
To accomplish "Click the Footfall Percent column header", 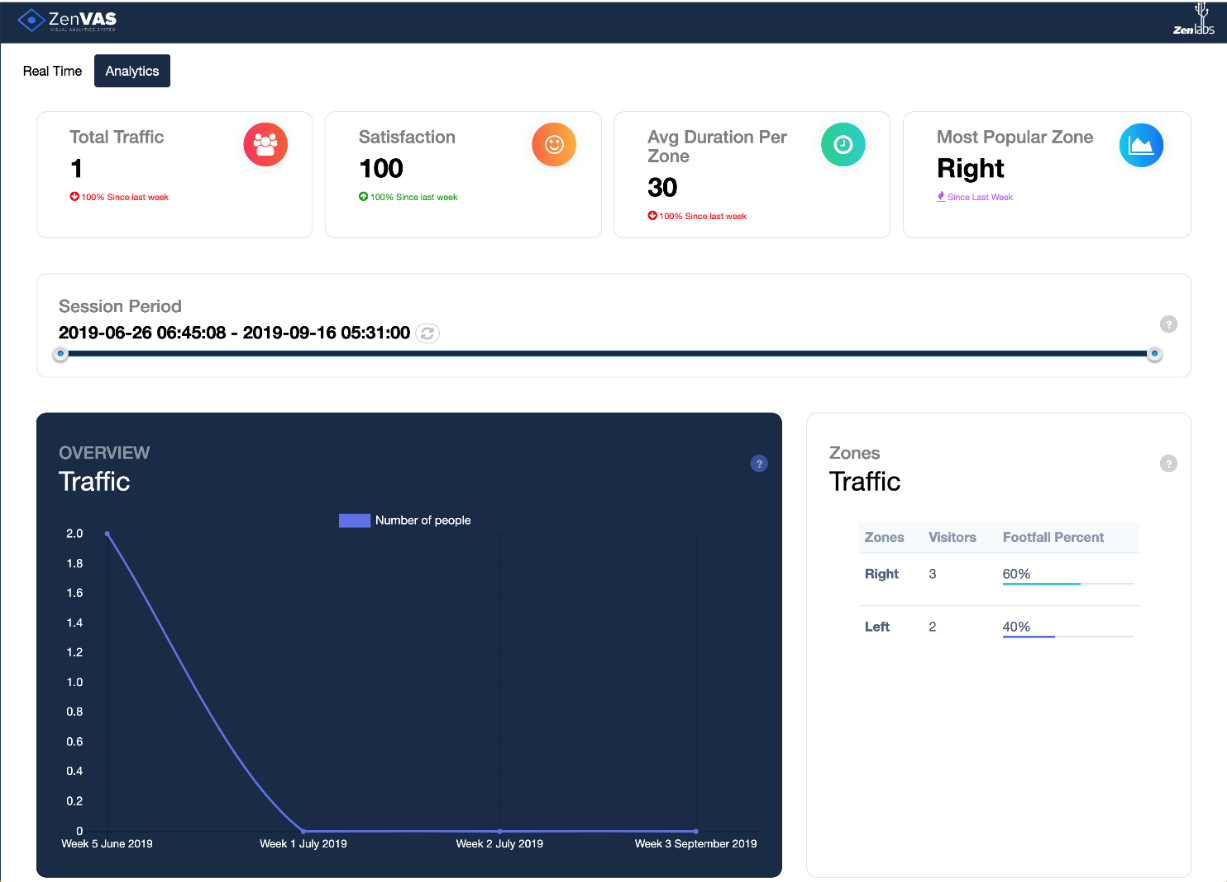I will (x=1053, y=537).
